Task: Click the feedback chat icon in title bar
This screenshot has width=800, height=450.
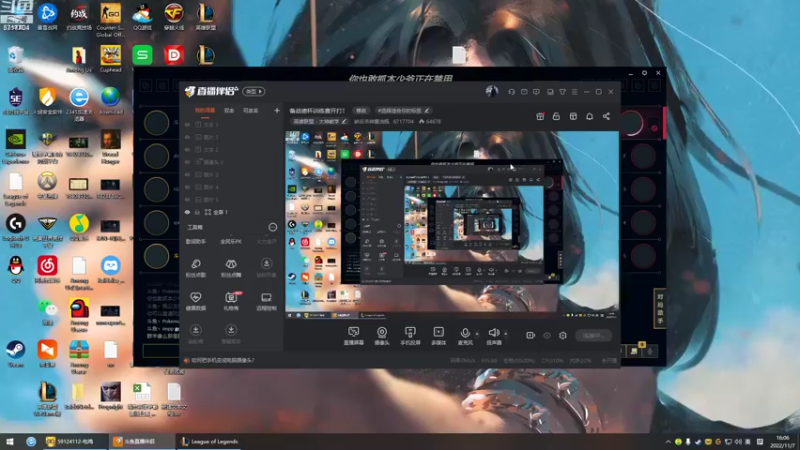Action: [x=536, y=92]
